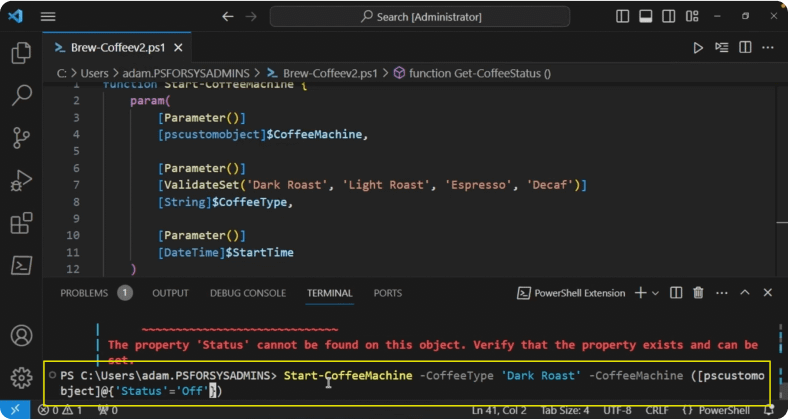Open the terminal launch profile dropdown
The image size is (788, 420).
pos(655,293)
